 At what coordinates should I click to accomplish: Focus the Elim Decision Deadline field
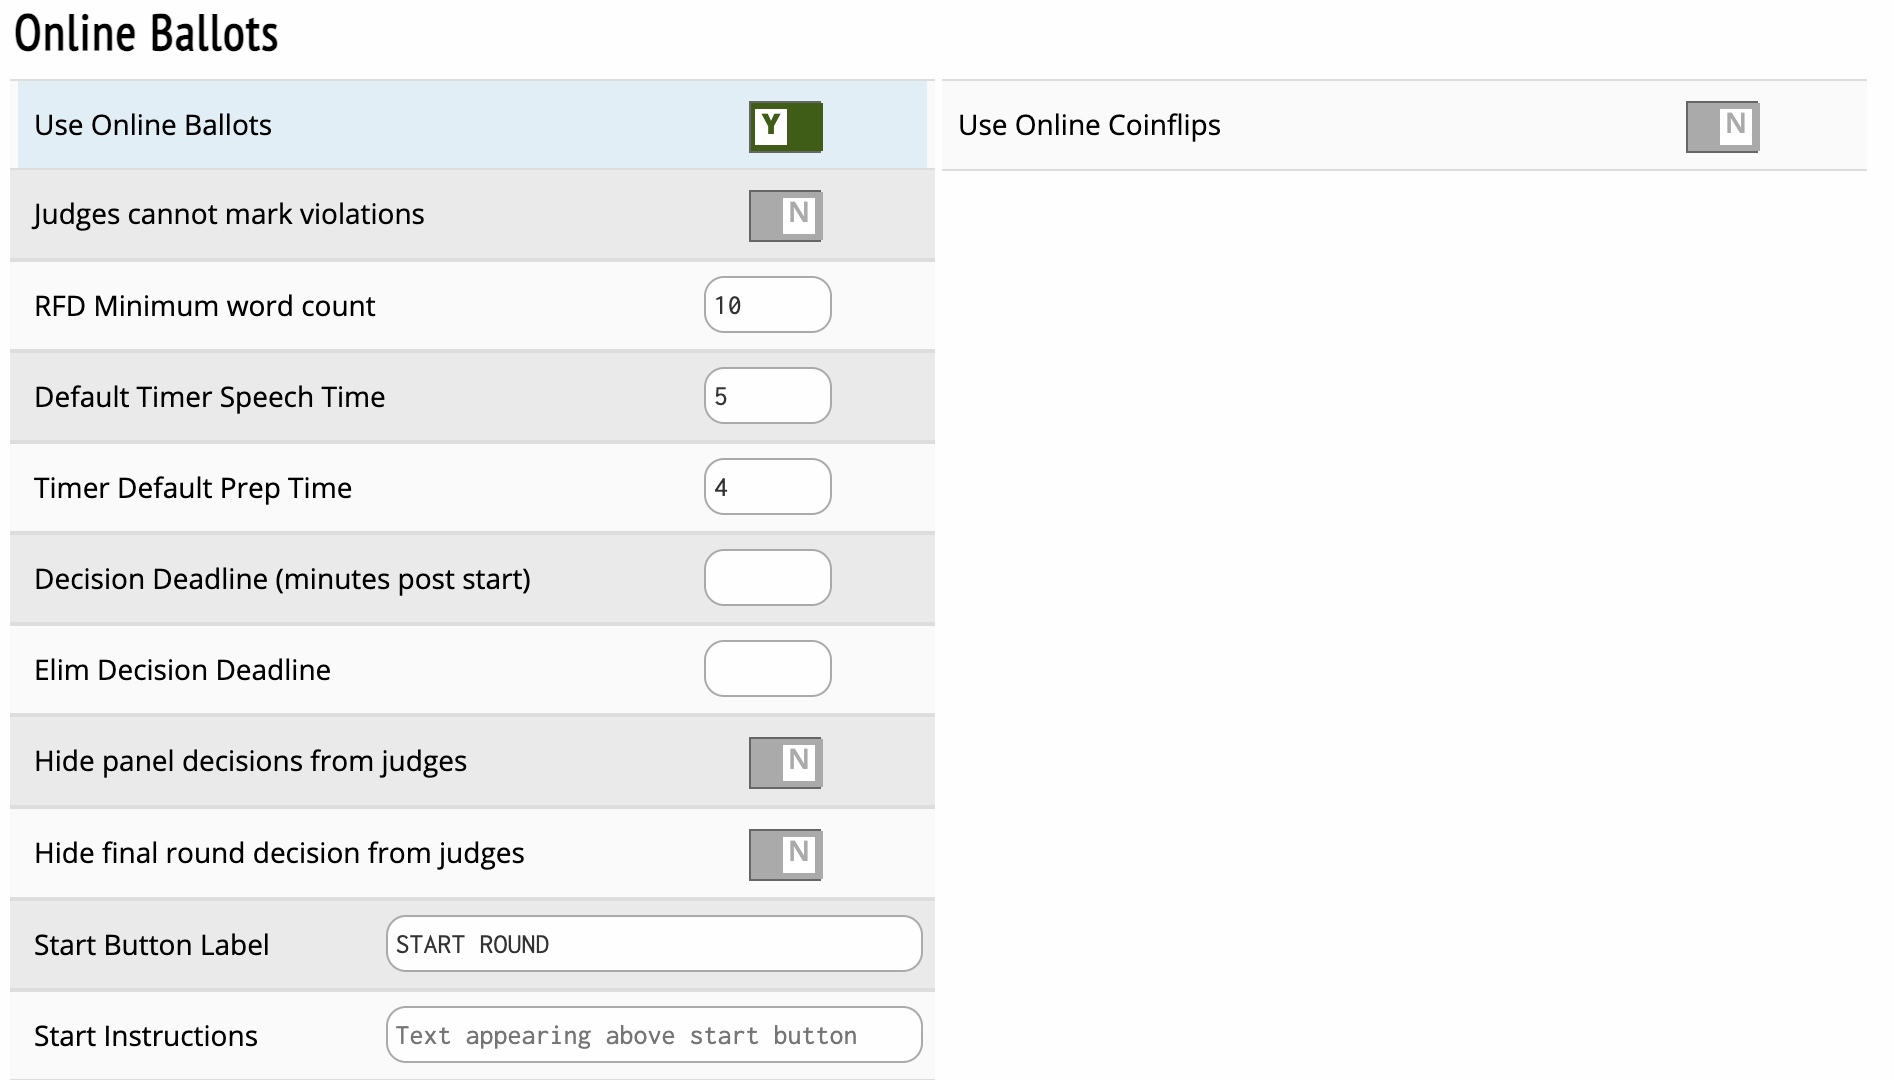[x=767, y=669]
